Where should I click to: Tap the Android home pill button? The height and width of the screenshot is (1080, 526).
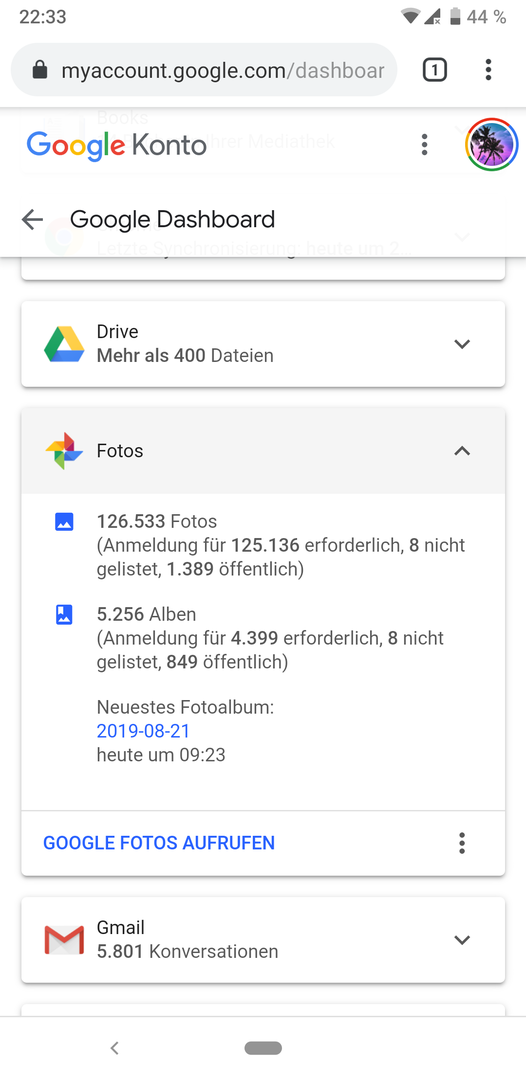coord(263,1048)
